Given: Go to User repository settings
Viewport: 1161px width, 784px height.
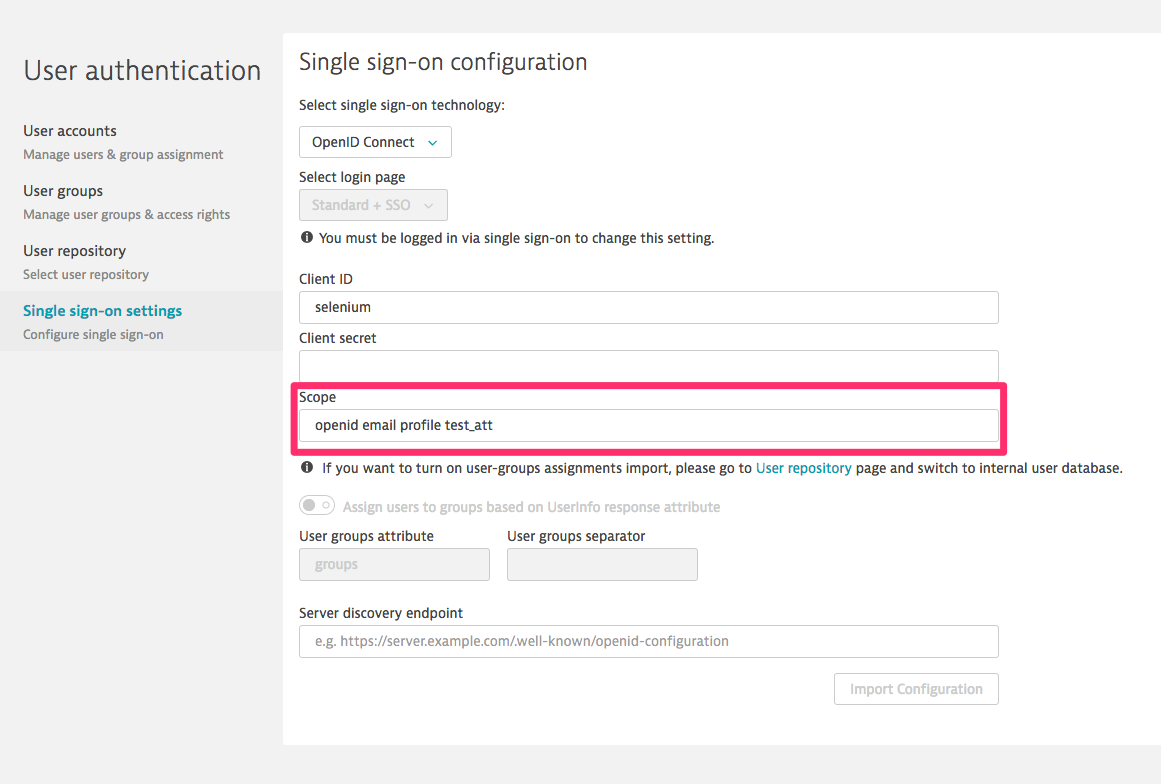Looking at the screenshot, I should coord(74,251).
